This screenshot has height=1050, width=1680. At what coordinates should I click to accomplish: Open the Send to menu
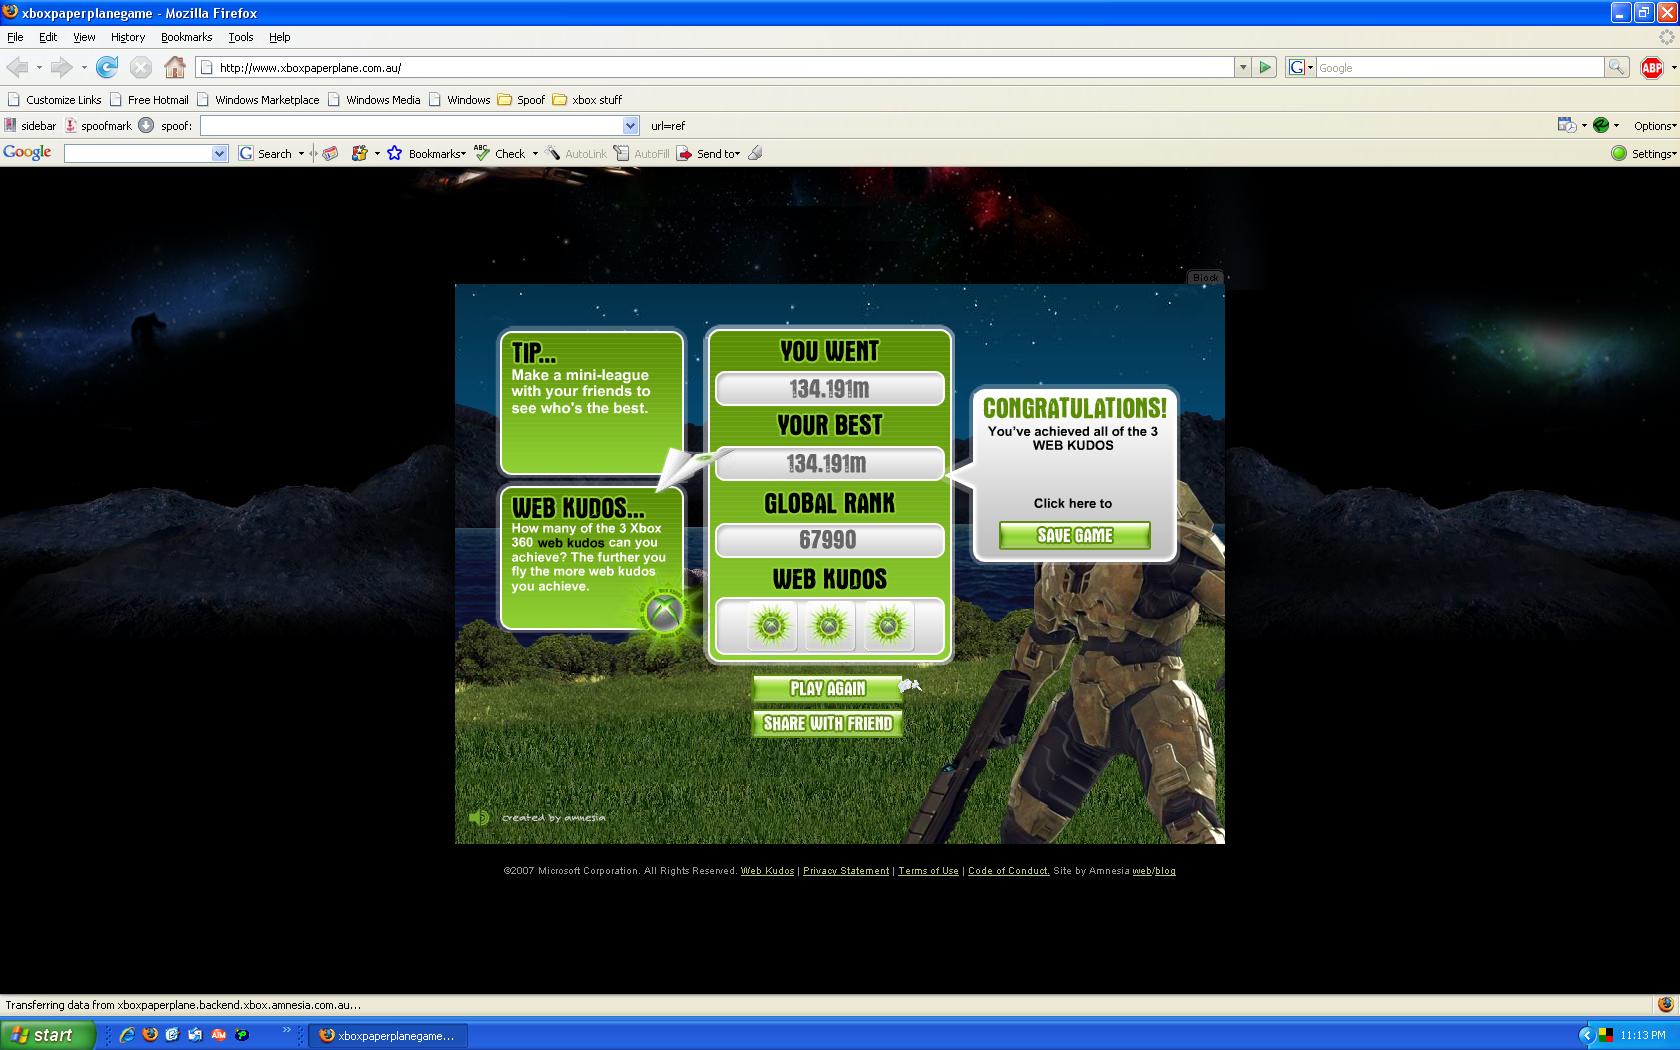708,153
